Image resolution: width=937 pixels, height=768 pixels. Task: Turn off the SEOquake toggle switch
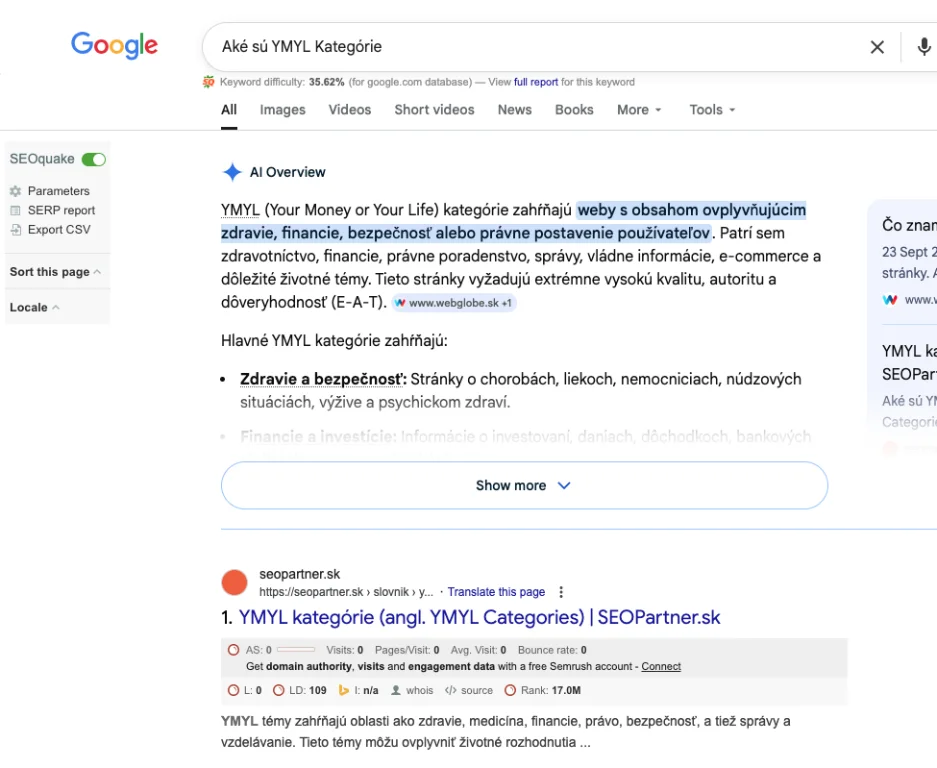(x=94, y=159)
